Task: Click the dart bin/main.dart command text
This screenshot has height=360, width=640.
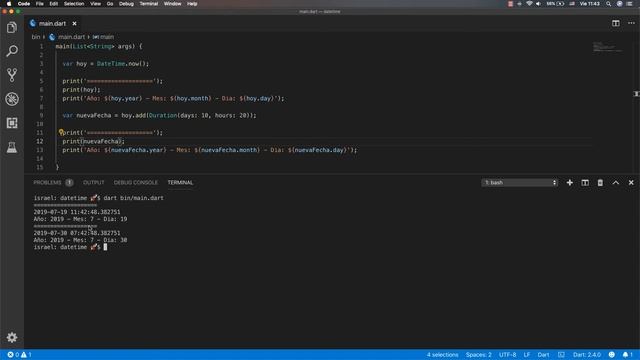Action: pos(133,198)
